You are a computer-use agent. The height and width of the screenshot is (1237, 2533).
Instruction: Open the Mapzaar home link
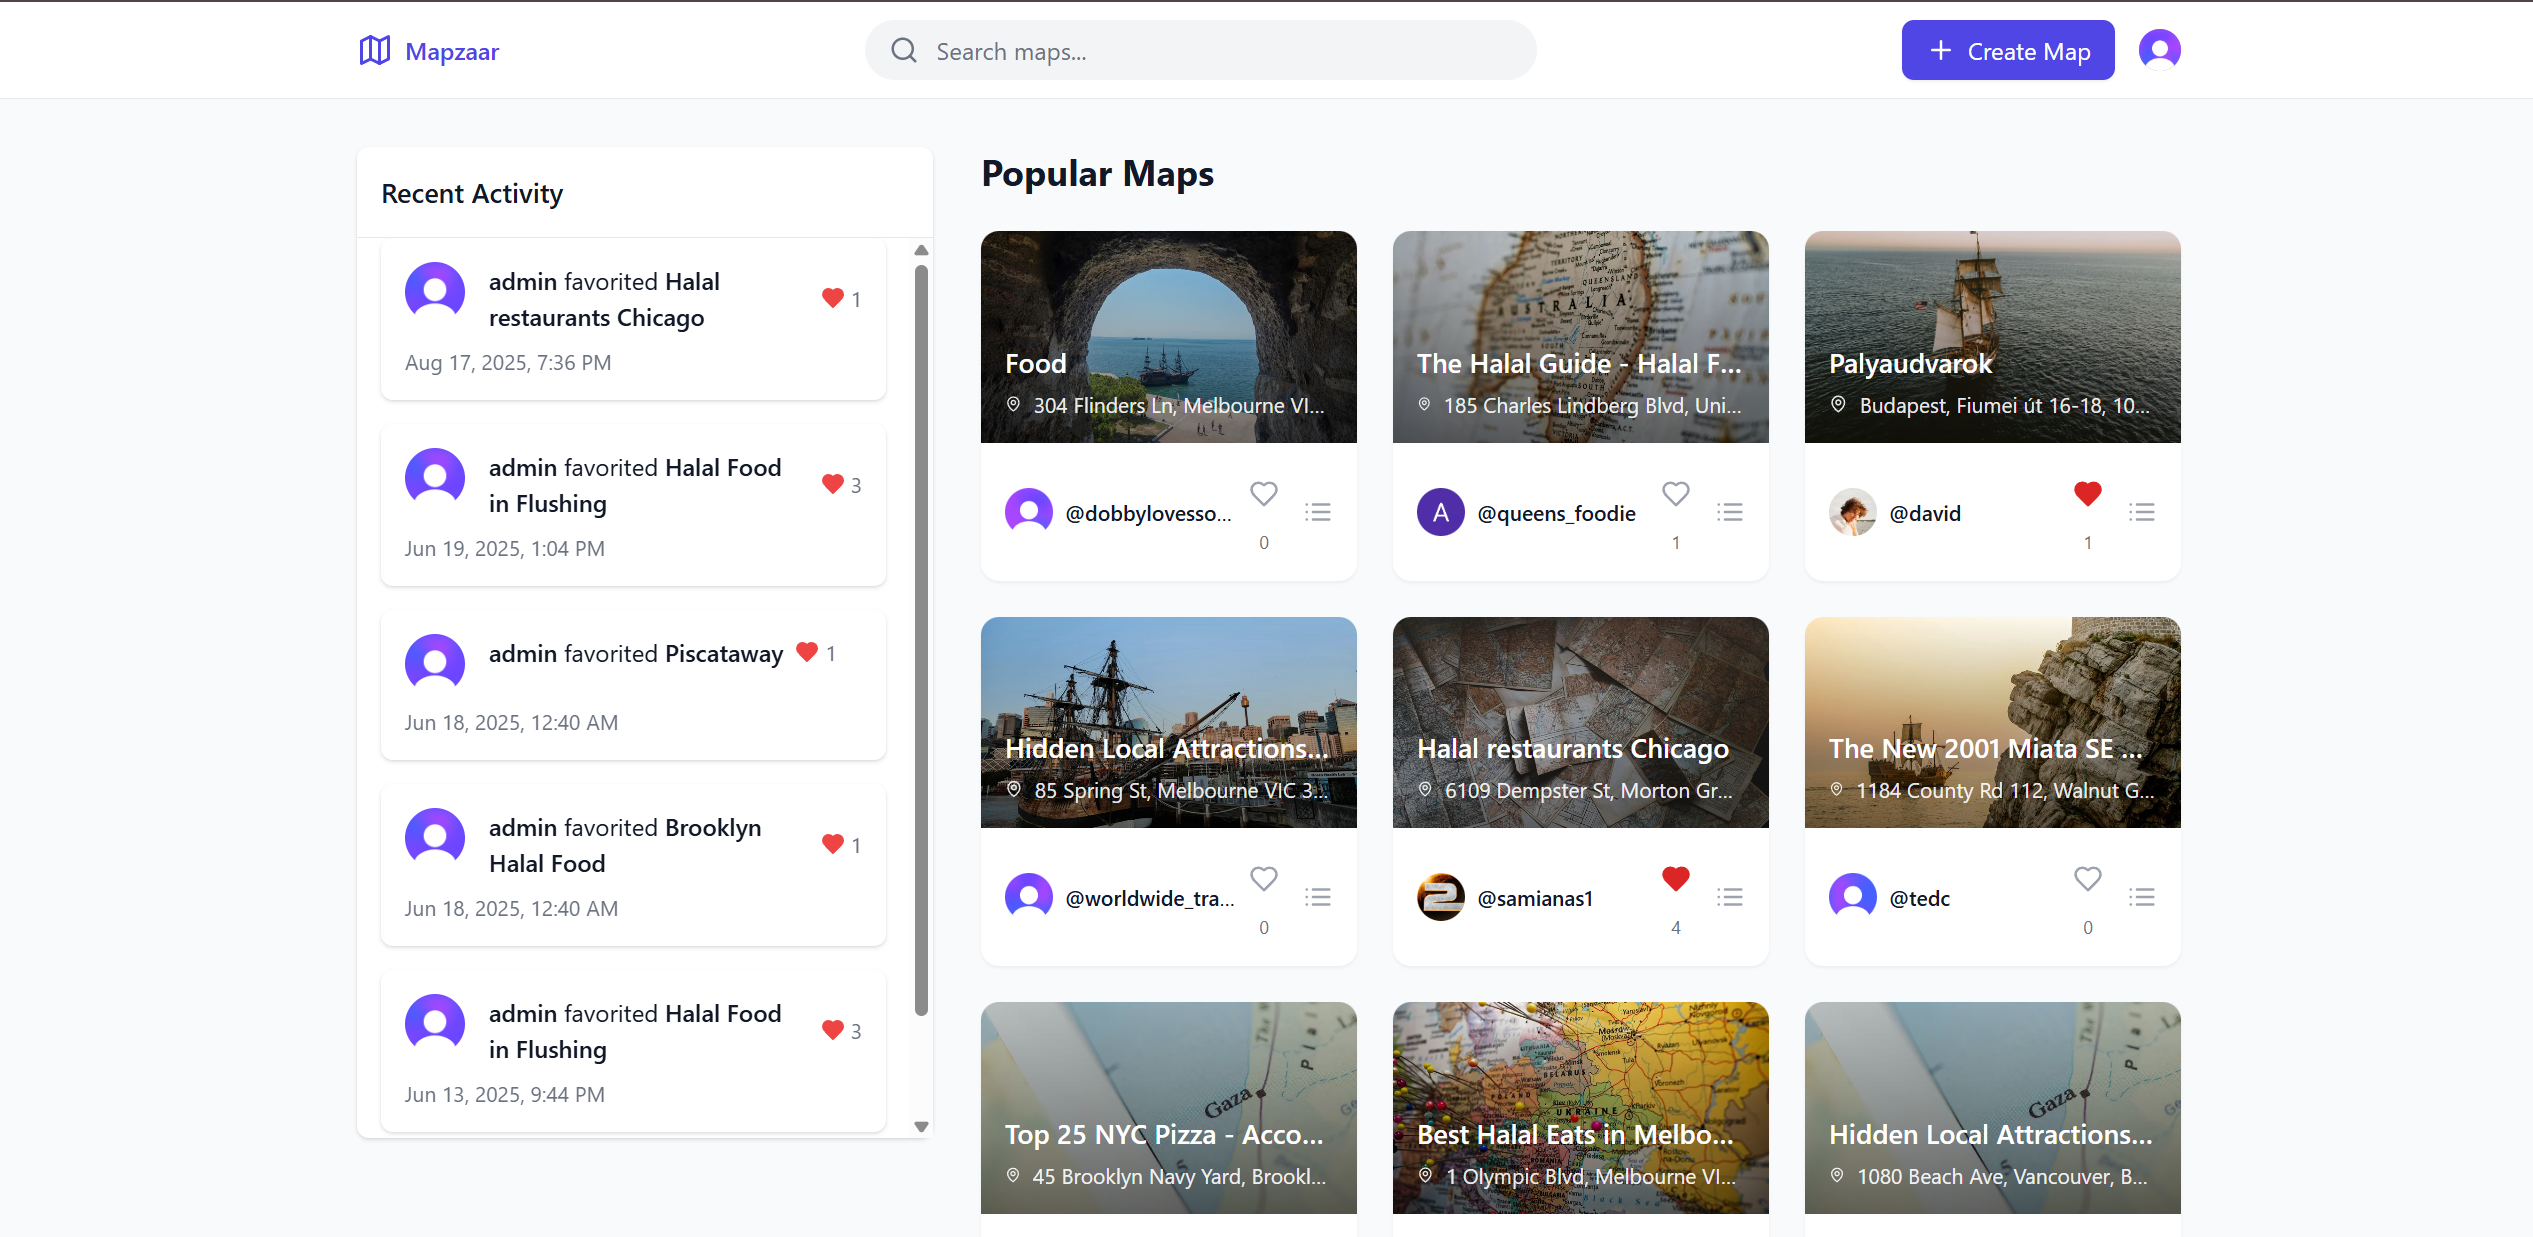[429, 51]
